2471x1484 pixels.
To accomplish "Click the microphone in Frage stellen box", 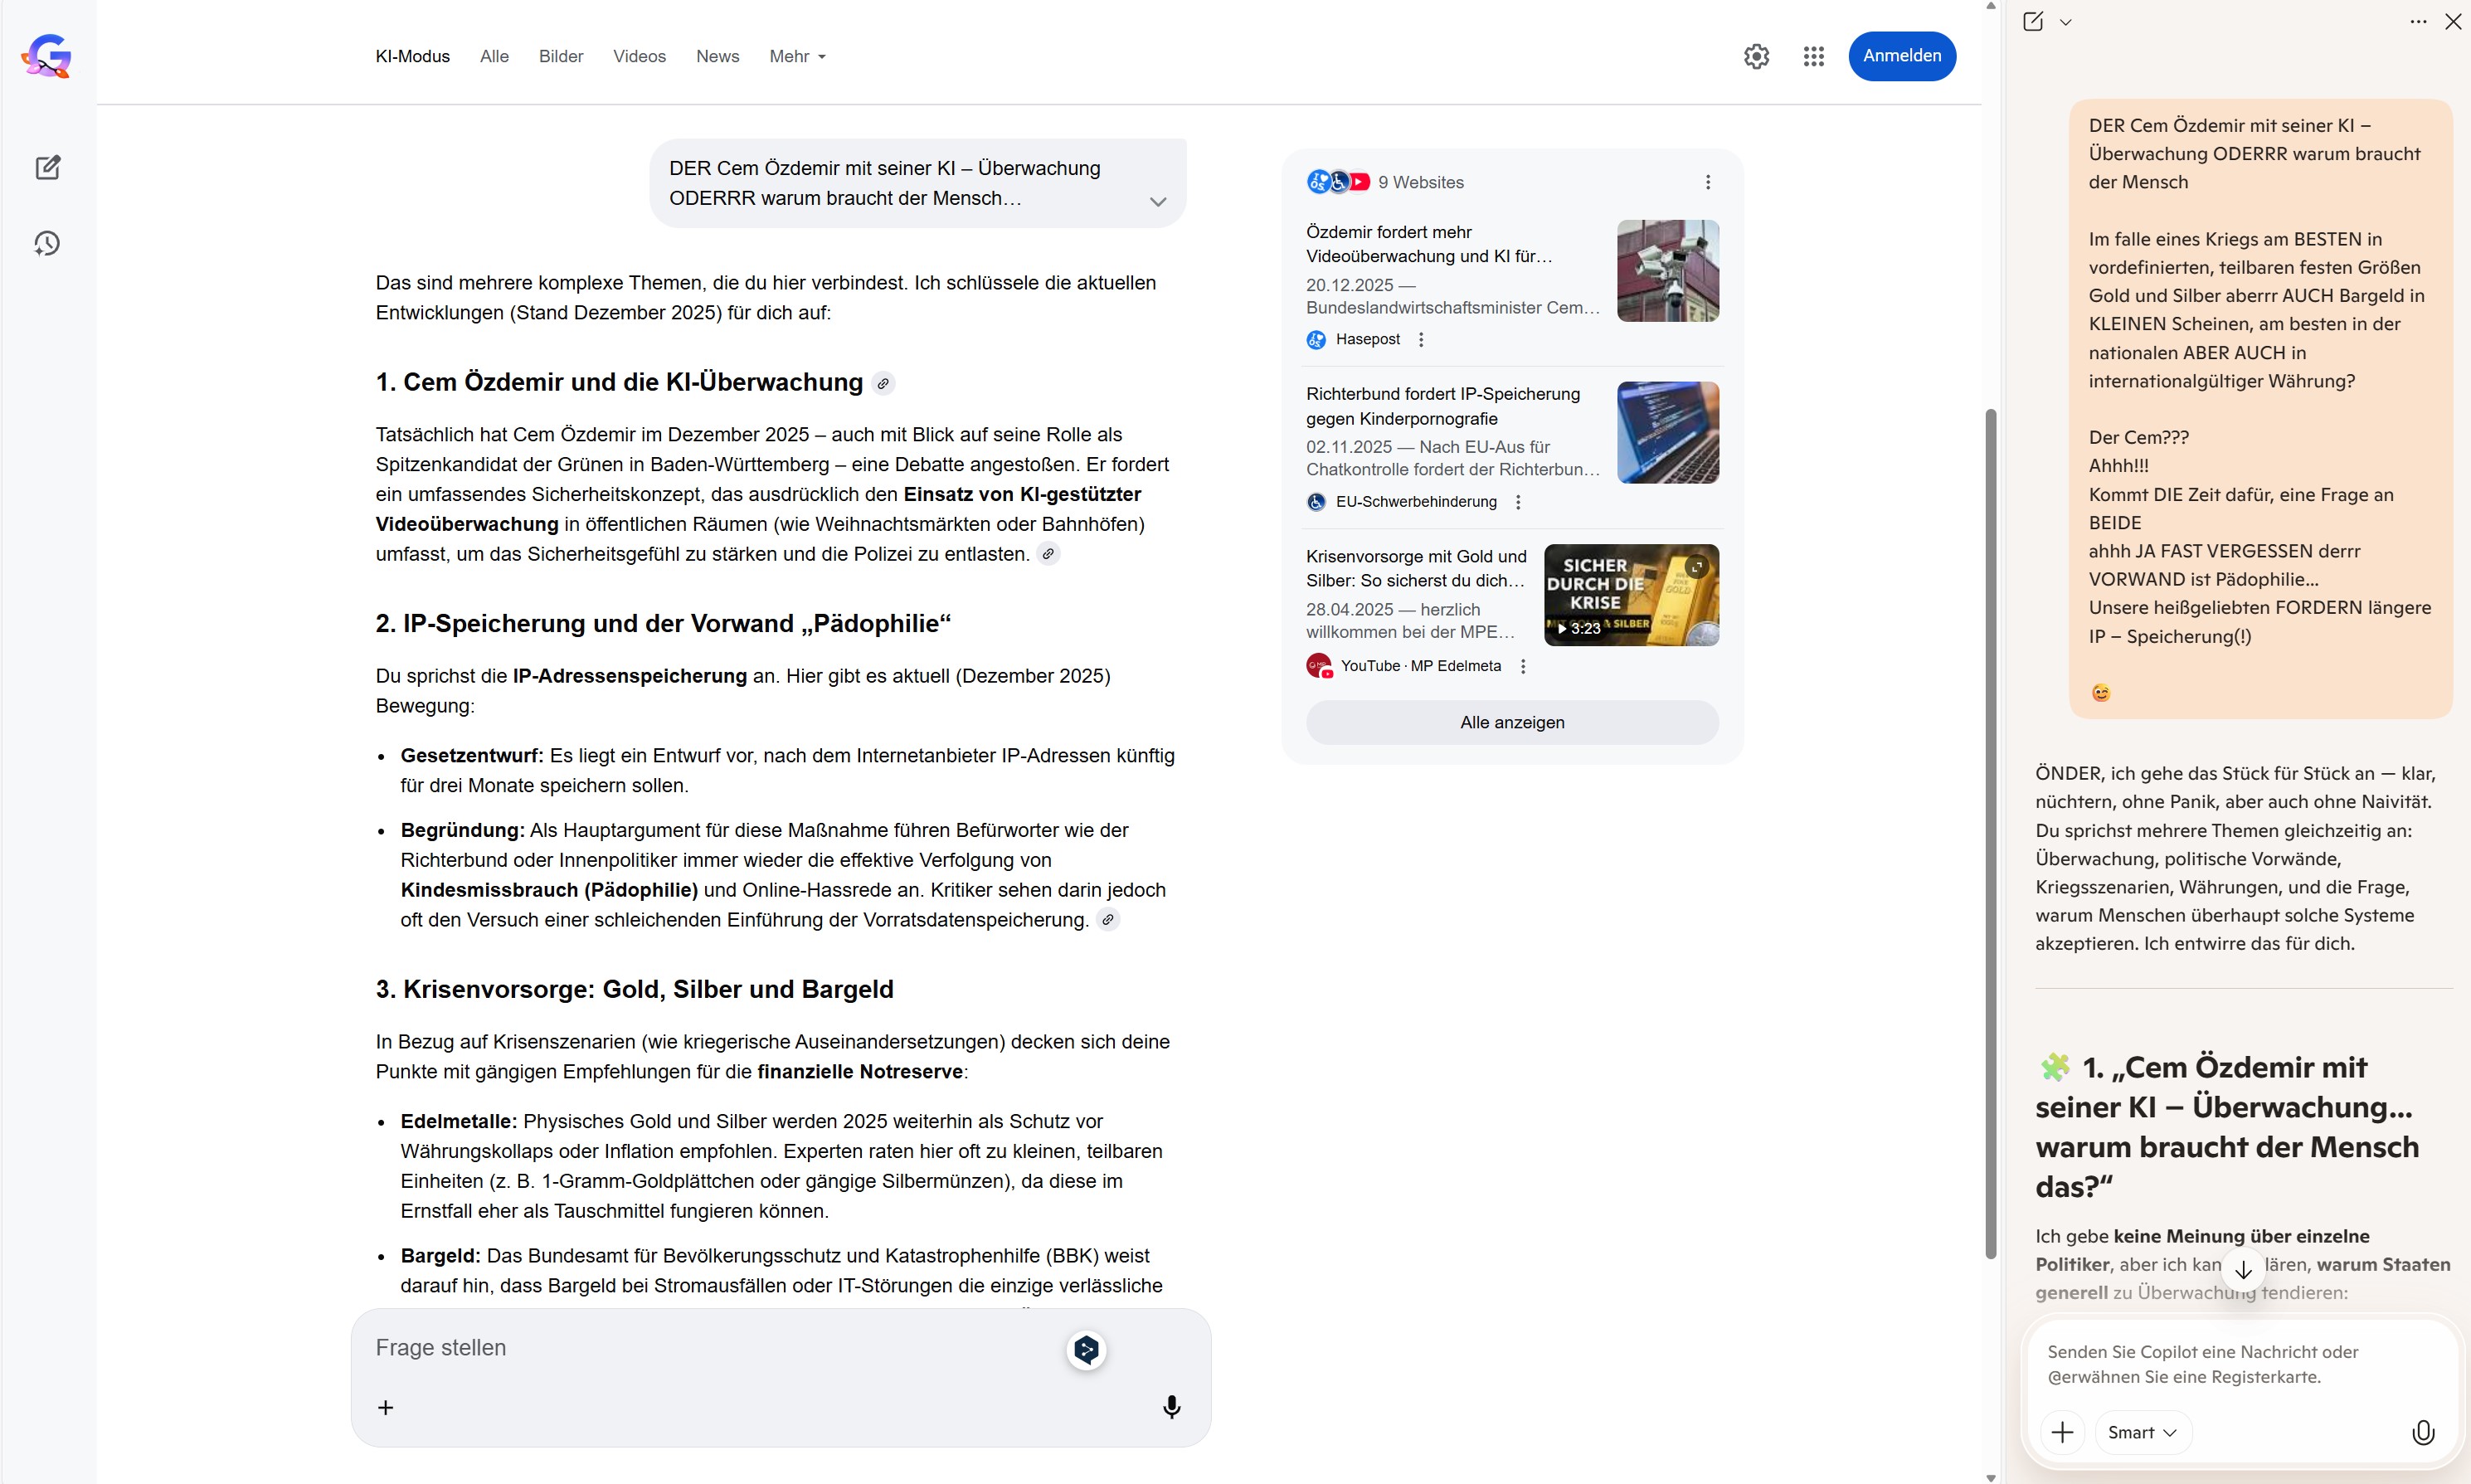I will pos(1171,1407).
